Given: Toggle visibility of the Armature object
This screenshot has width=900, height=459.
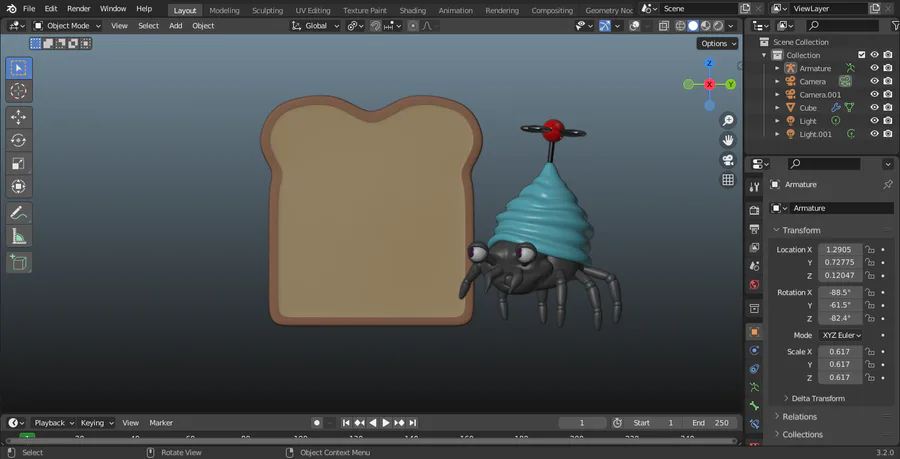Looking at the screenshot, I should click(x=874, y=69).
